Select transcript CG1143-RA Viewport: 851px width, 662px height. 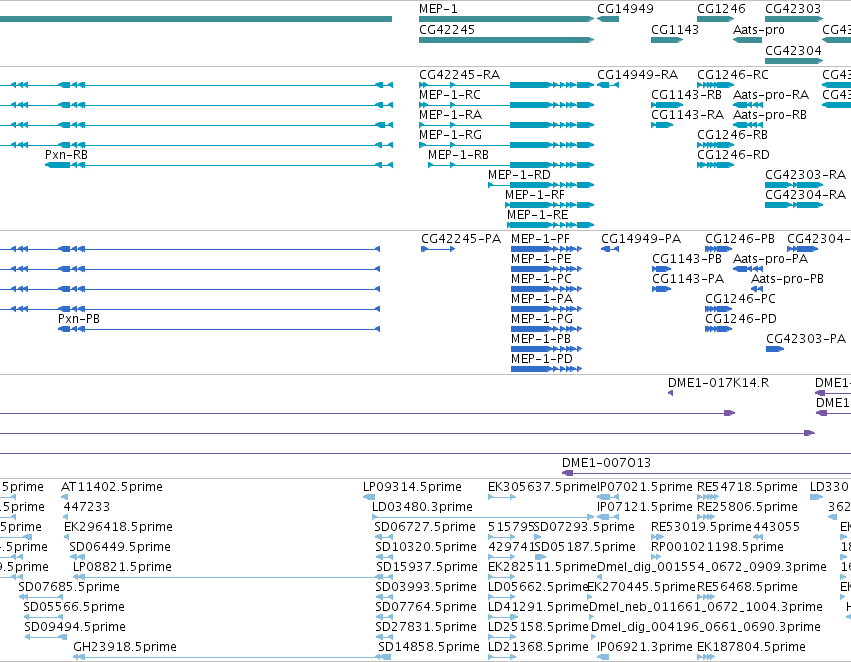(662, 125)
